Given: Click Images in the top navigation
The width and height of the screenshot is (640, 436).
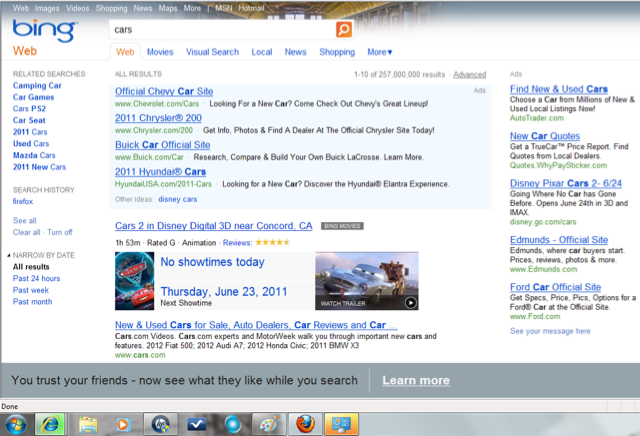Looking at the screenshot, I should click(47, 8).
